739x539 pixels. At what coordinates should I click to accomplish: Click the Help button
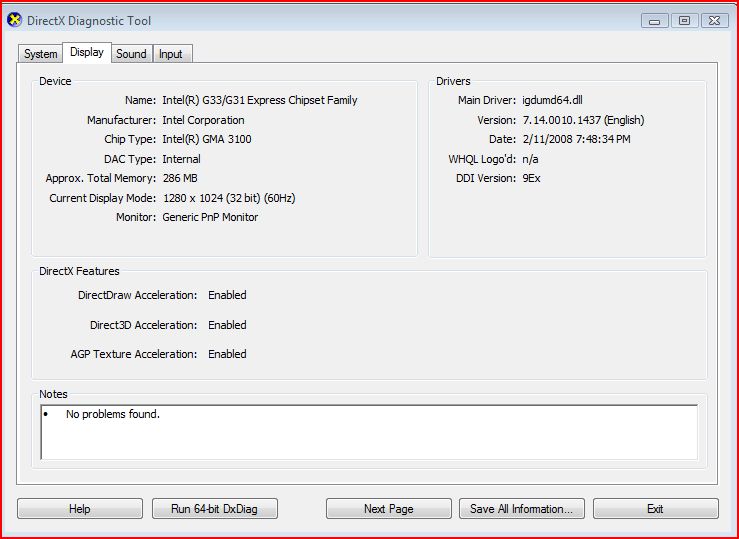tap(80, 509)
